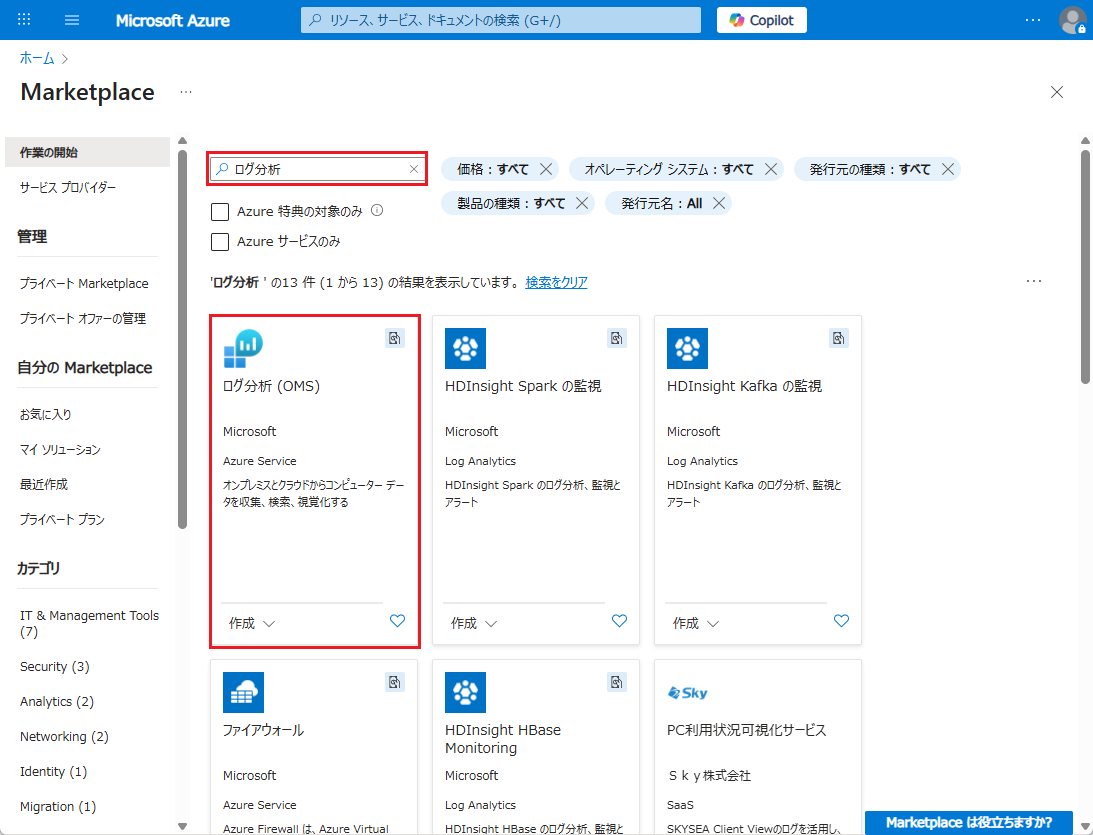
Task: Check the Azure サービスのみ checkbox
Action: pyautogui.click(x=220, y=242)
